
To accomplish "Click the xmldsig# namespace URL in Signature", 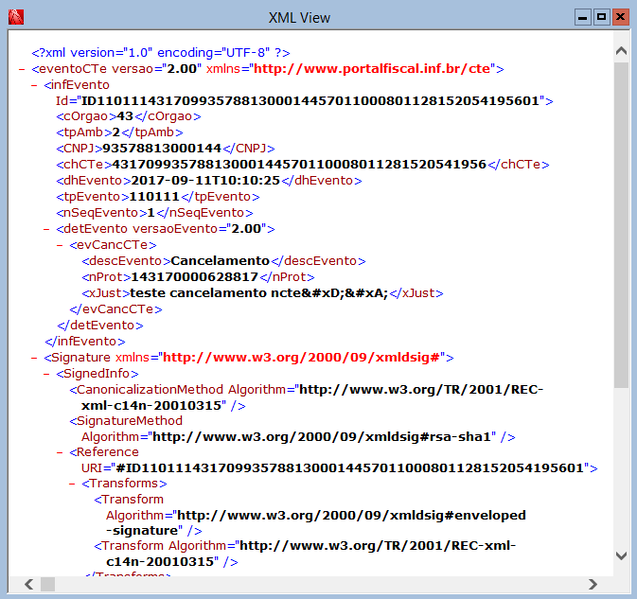I will click(x=301, y=357).
